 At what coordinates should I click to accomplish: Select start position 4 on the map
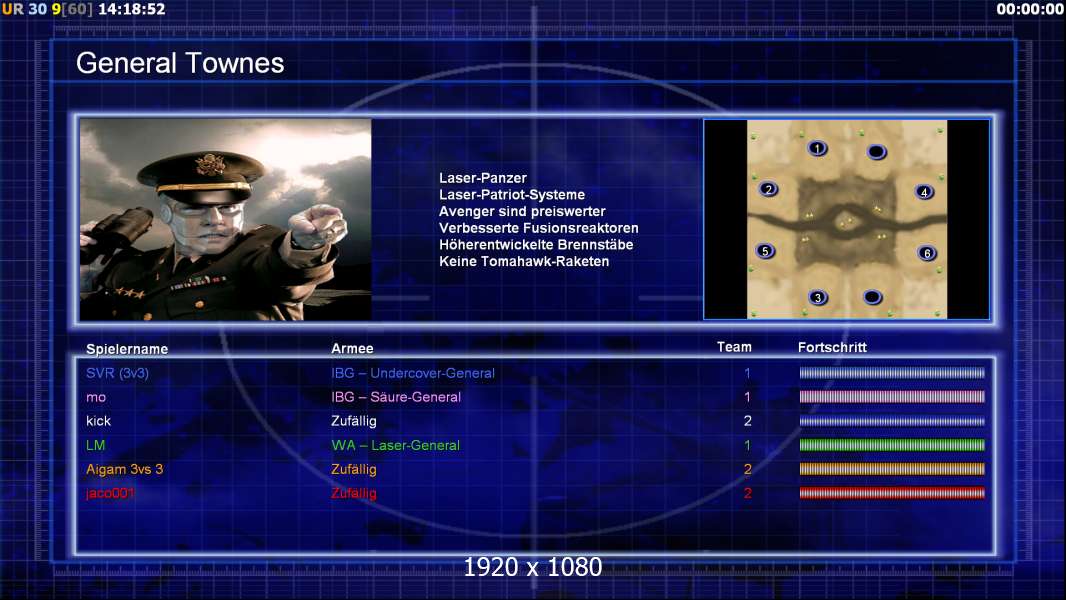tap(924, 192)
